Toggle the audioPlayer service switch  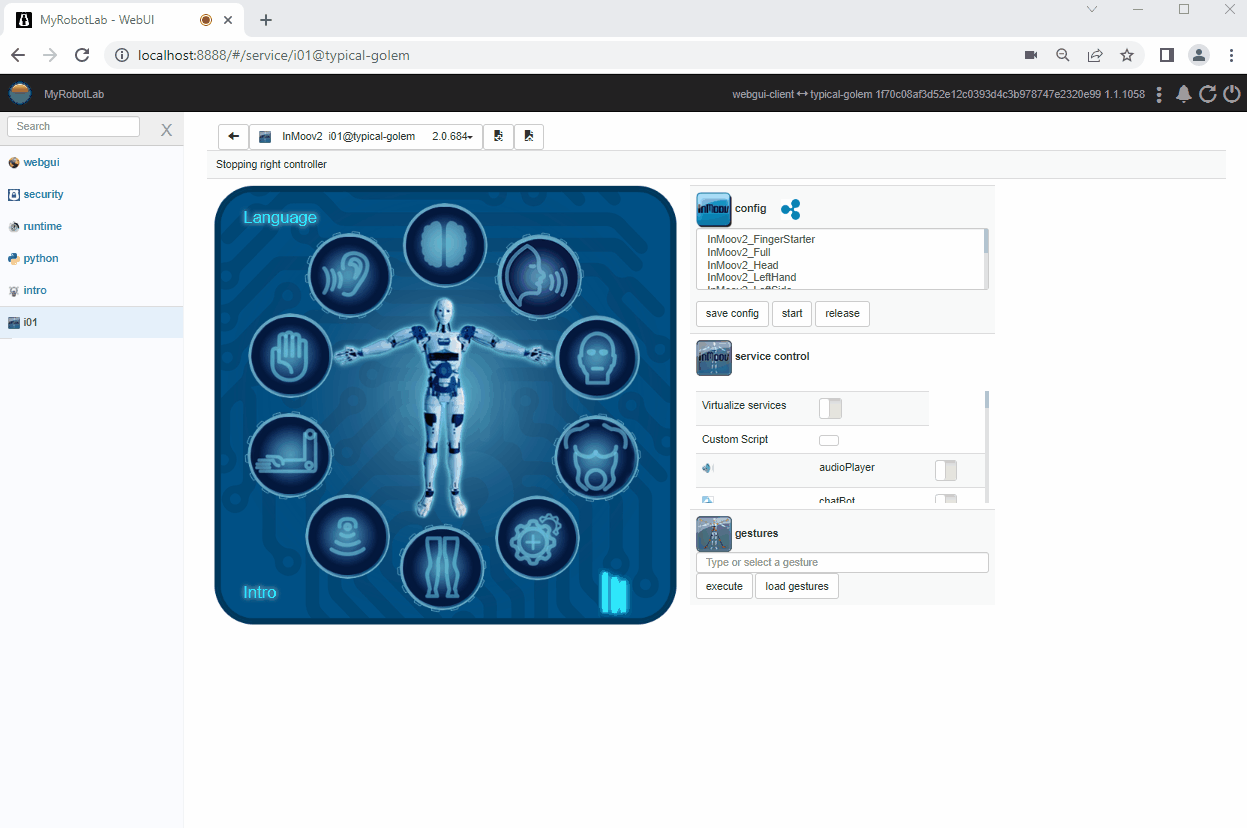tap(945, 470)
